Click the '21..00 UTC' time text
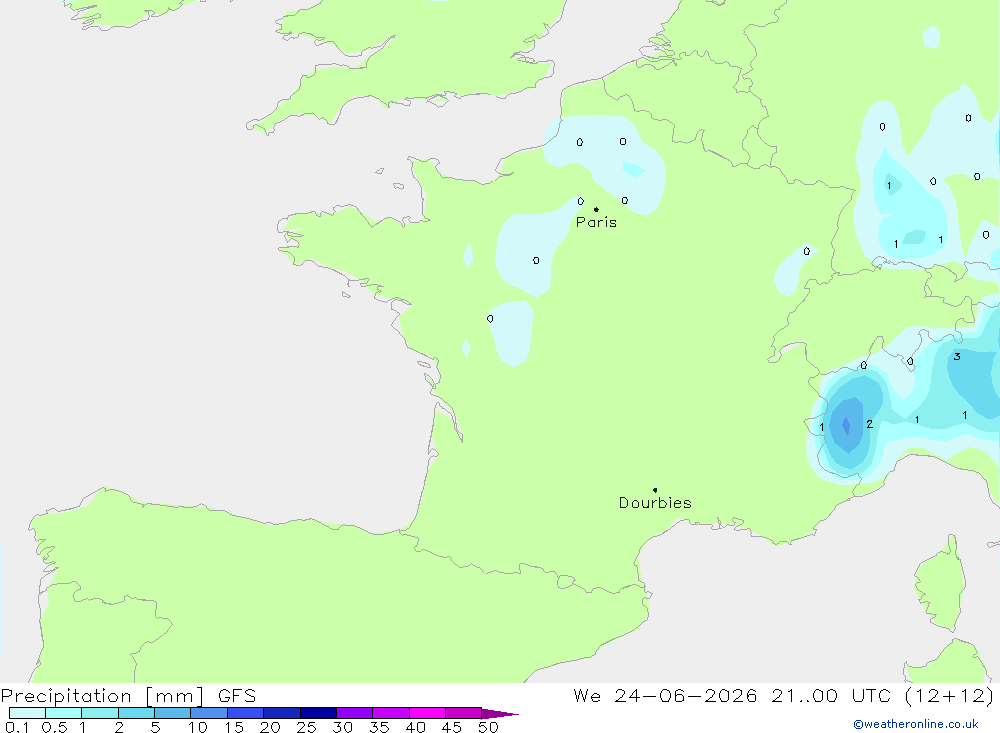The height and width of the screenshot is (733, 1000). click(831, 695)
